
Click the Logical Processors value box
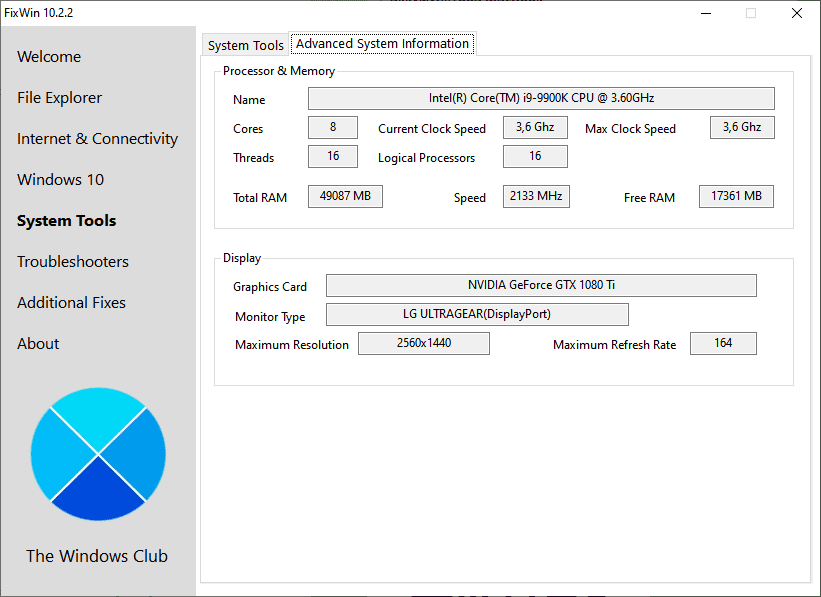tap(535, 156)
